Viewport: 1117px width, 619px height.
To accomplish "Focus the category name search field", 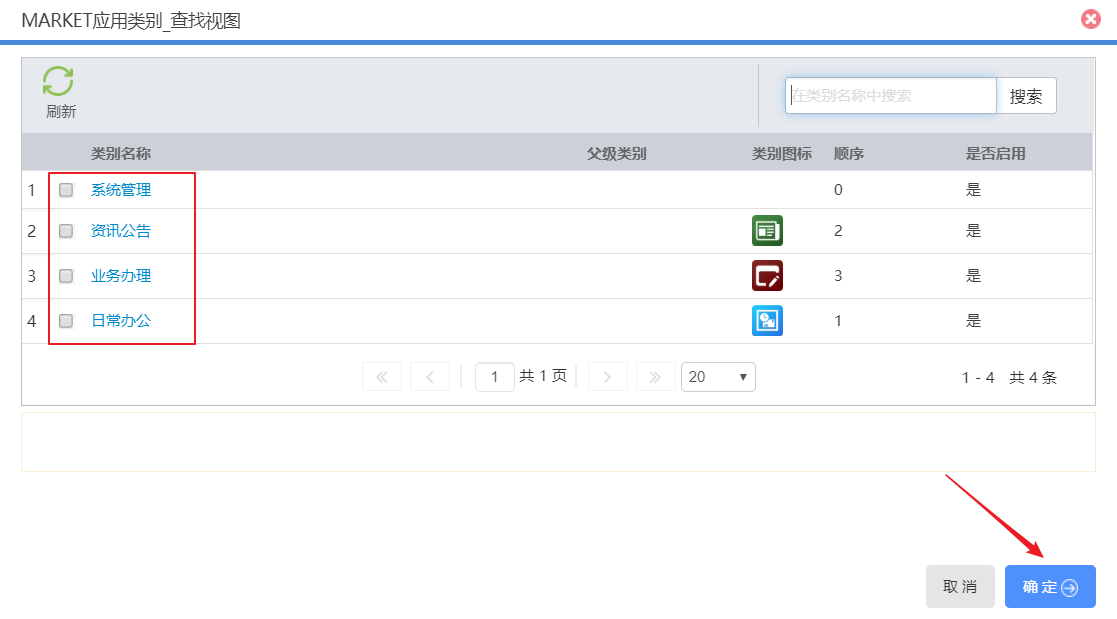I will pos(890,96).
